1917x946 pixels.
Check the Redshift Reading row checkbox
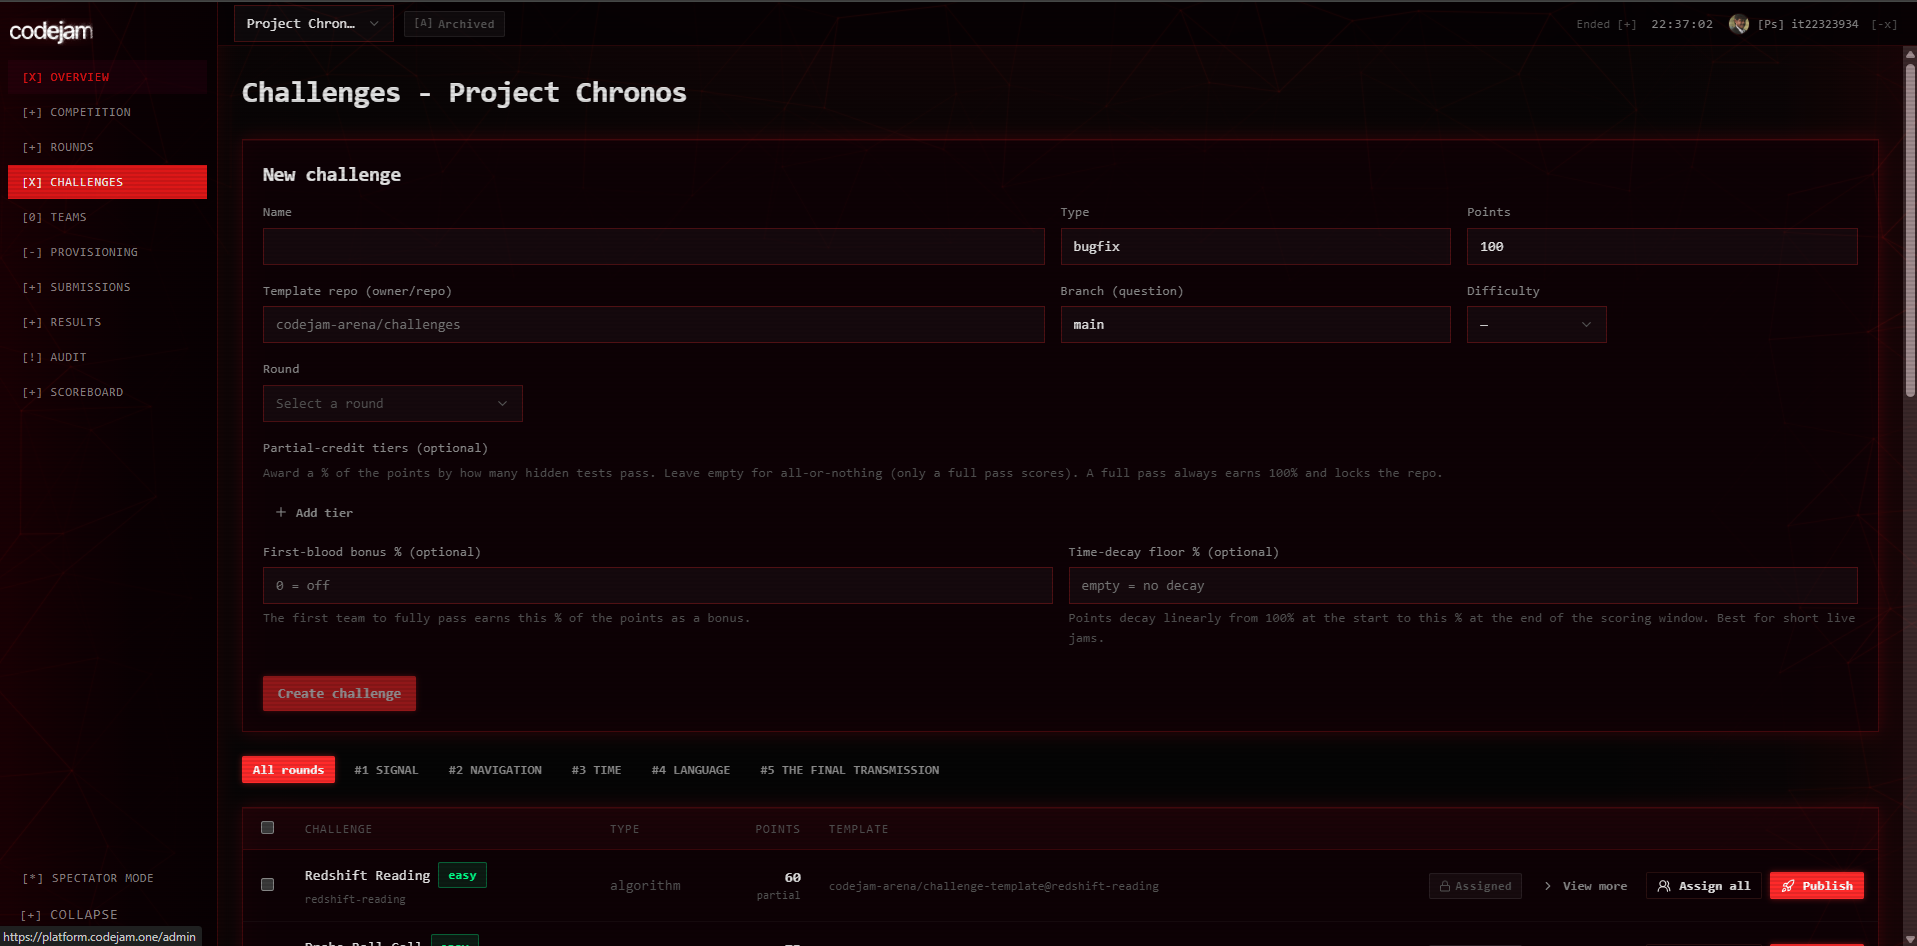(x=267, y=885)
